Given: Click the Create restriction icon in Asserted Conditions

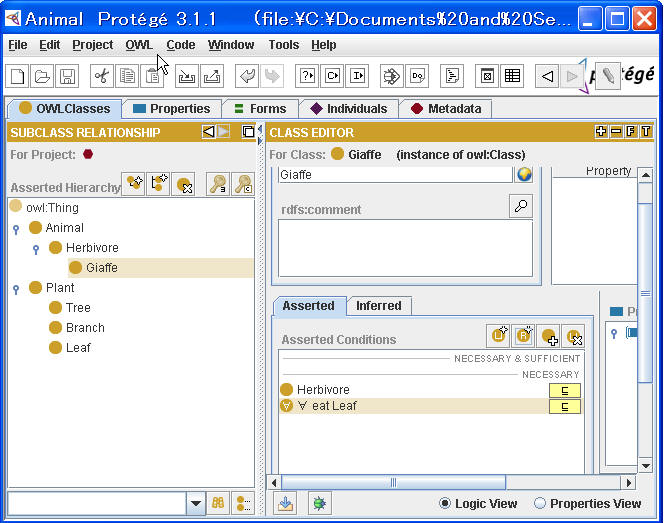Looking at the screenshot, I should click(523, 336).
